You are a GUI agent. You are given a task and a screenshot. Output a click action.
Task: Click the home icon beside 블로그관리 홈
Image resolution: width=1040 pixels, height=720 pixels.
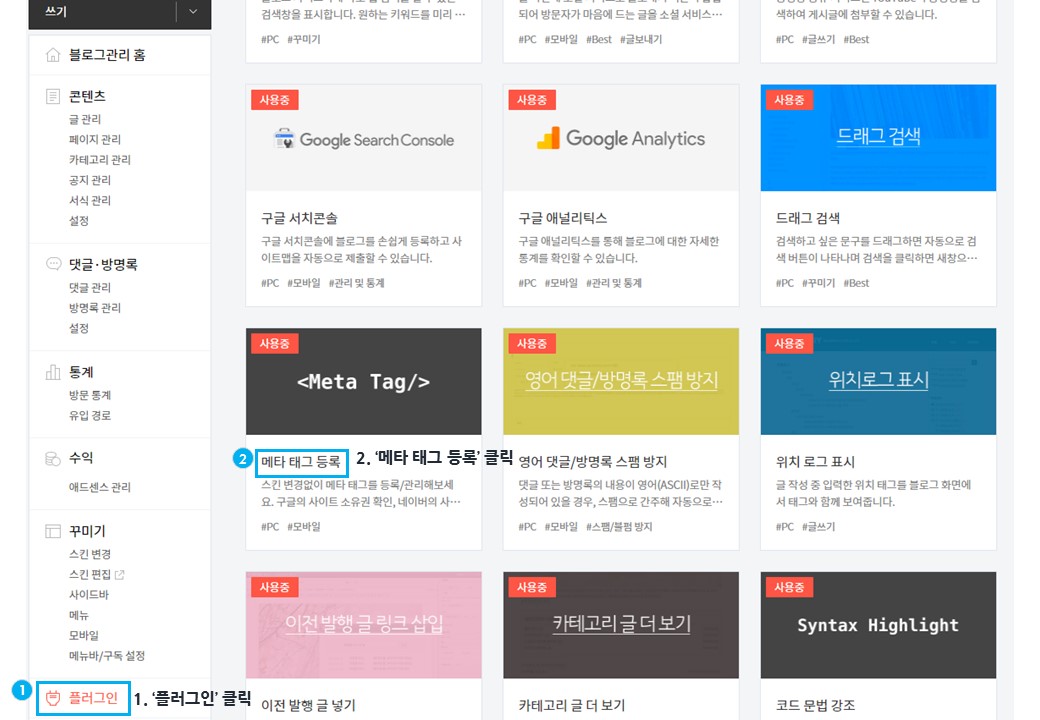(x=52, y=55)
